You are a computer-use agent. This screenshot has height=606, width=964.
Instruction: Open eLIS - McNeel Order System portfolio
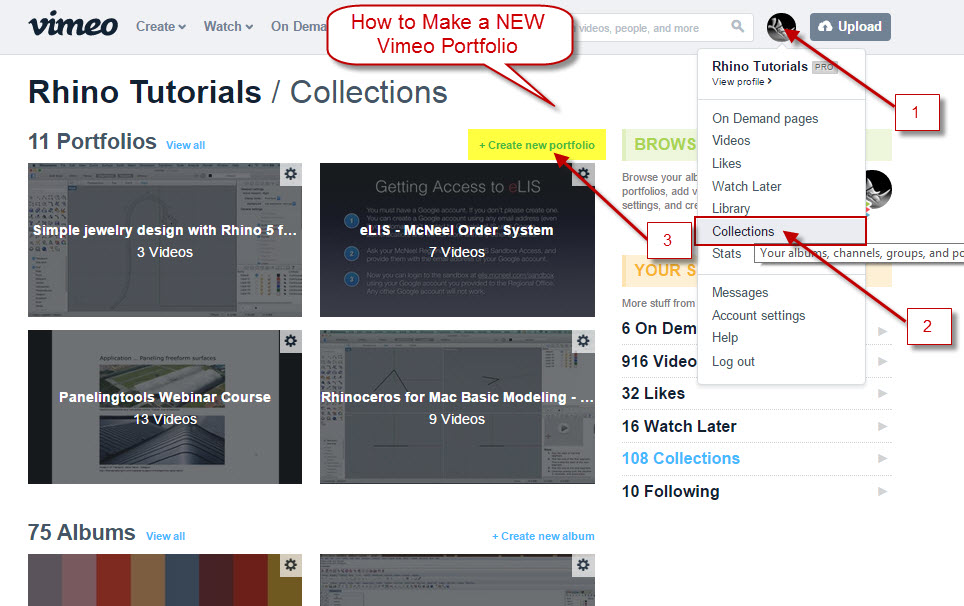(x=457, y=240)
